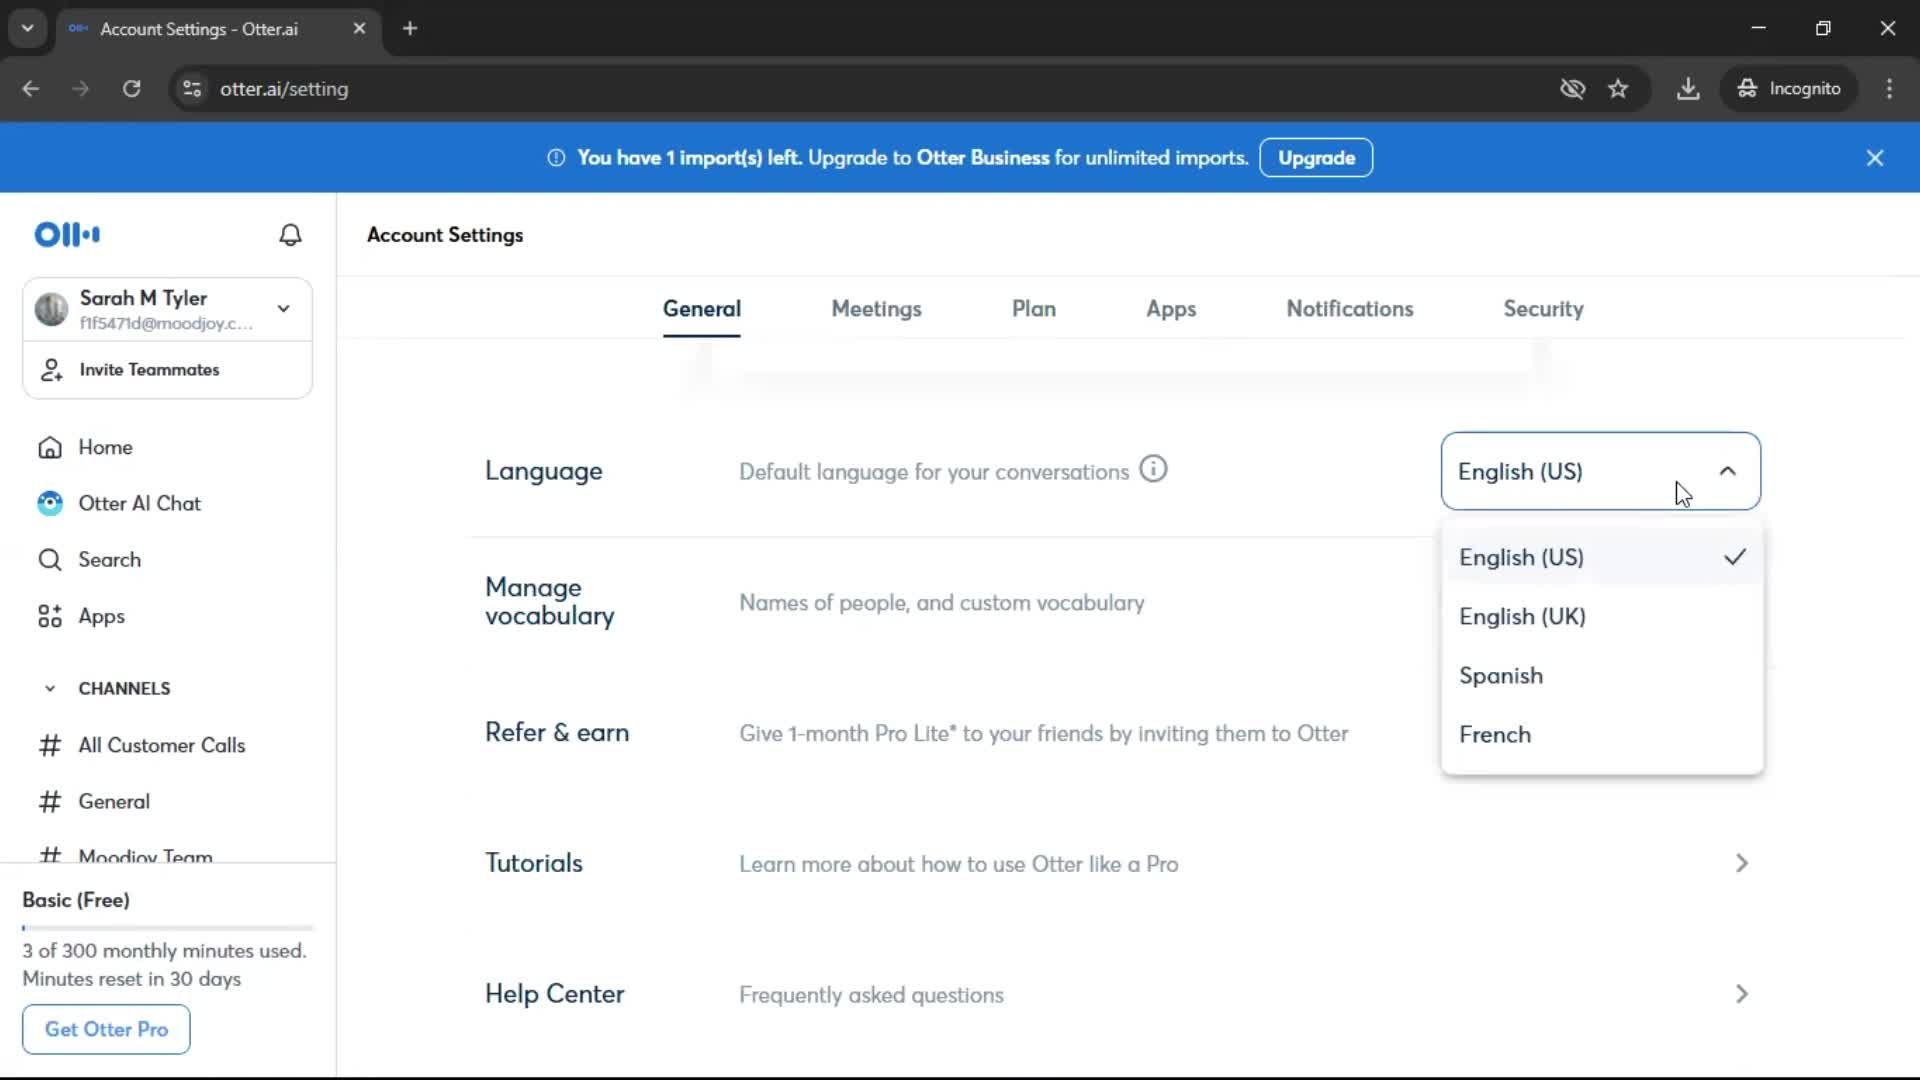
Task: Click the sidebar Apps grid icon
Action: pos(50,616)
